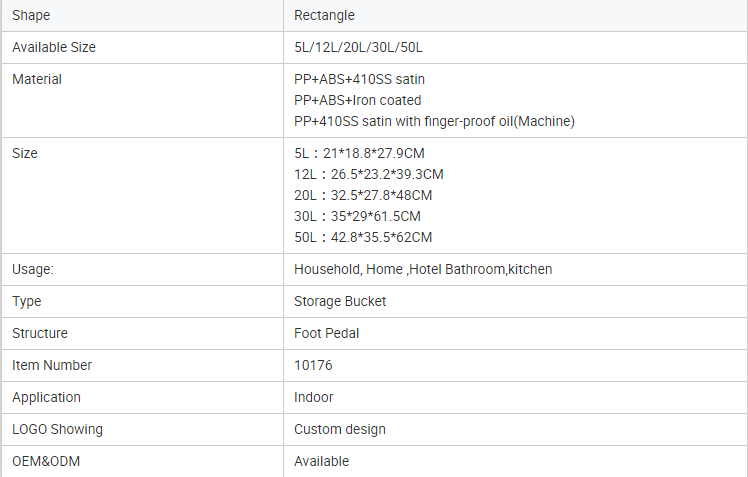Click the Household, Home, Hotel Bathroom text
Image resolution: width=748 pixels, height=477 pixels.
(423, 269)
